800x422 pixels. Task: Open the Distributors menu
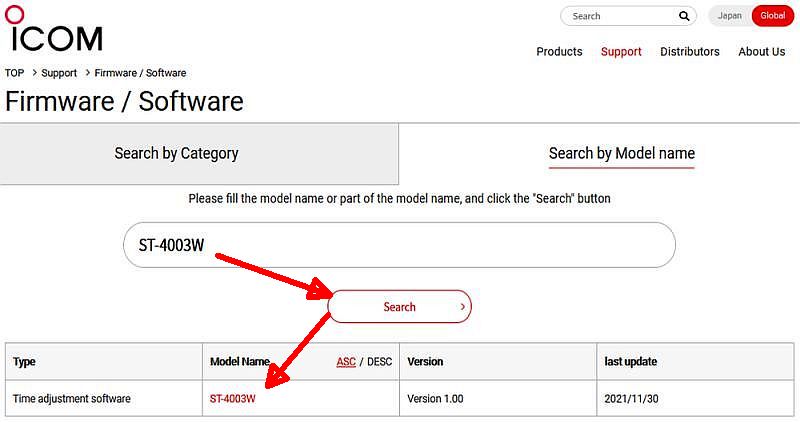[690, 52]
